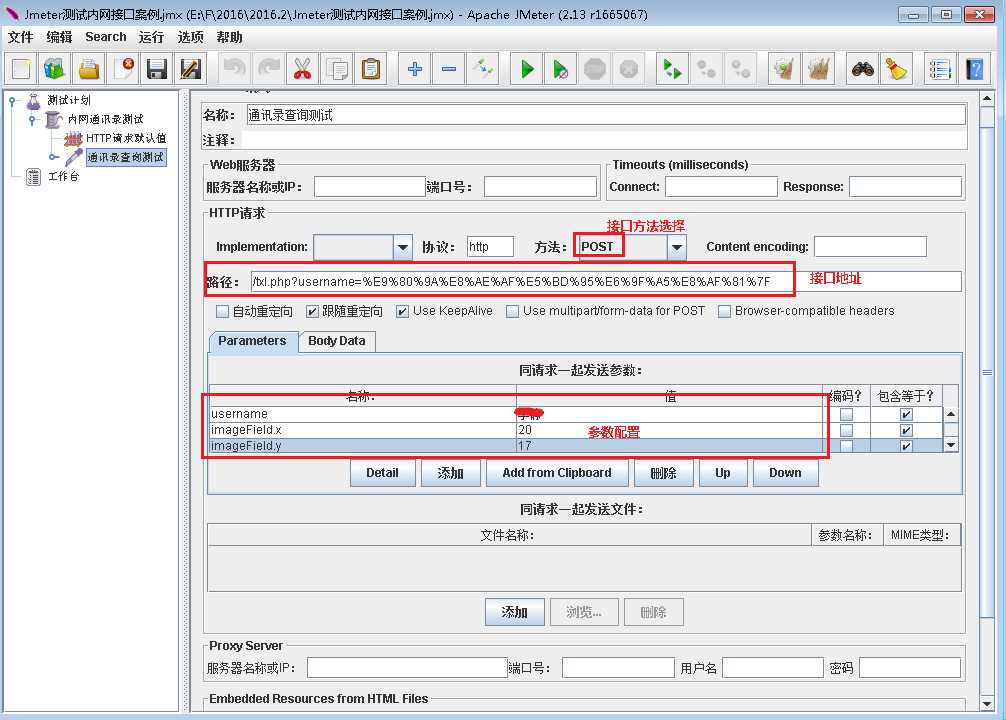Click the Clear All broom icon
Screen dimensions: 1006x720
818,69
